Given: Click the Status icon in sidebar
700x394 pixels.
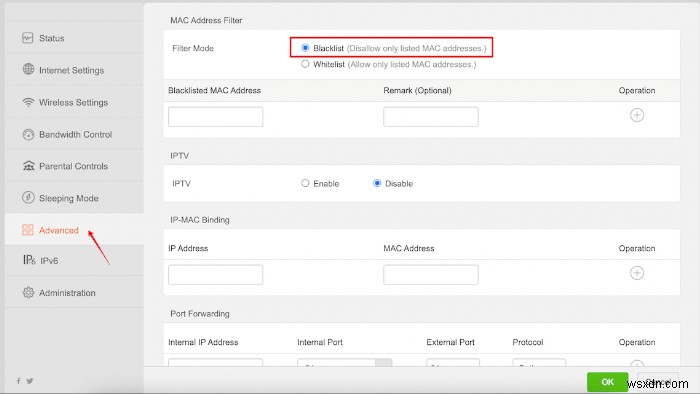Looking at the screenshot, I should [x=28, y=38].
